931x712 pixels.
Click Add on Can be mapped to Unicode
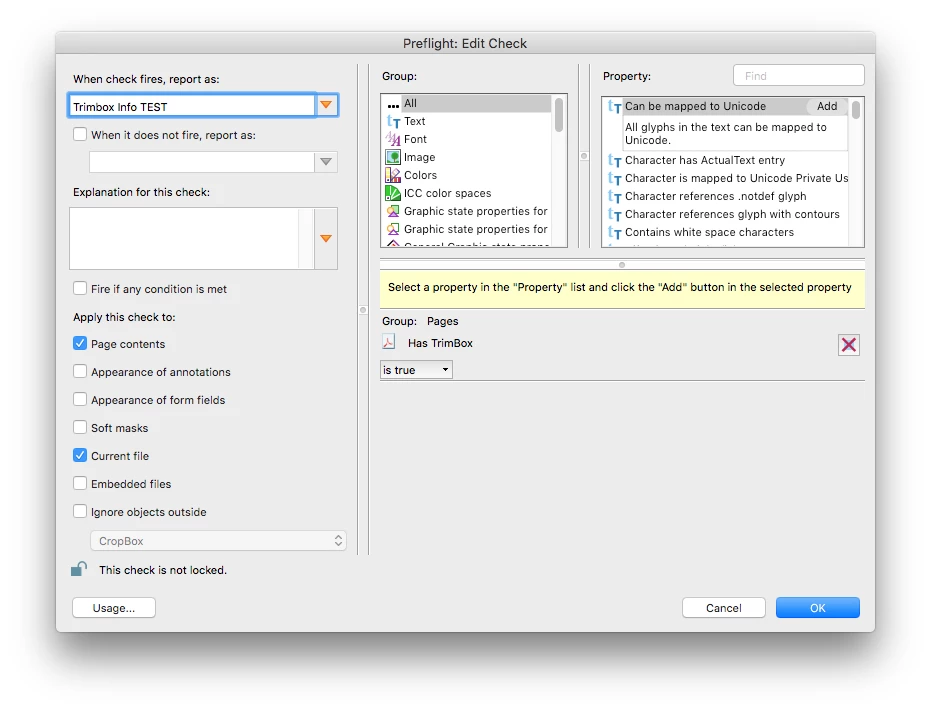click(x=826, y=106)
